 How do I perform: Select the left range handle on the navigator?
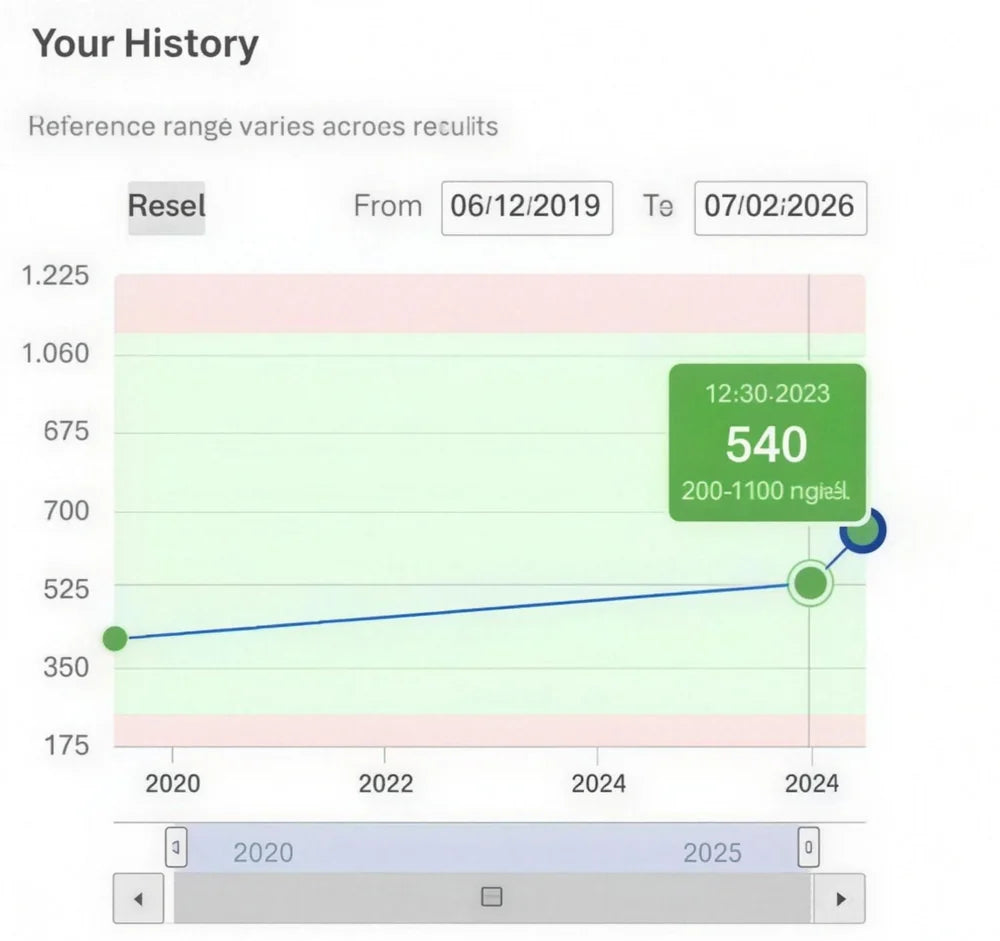tap(176, 847)
